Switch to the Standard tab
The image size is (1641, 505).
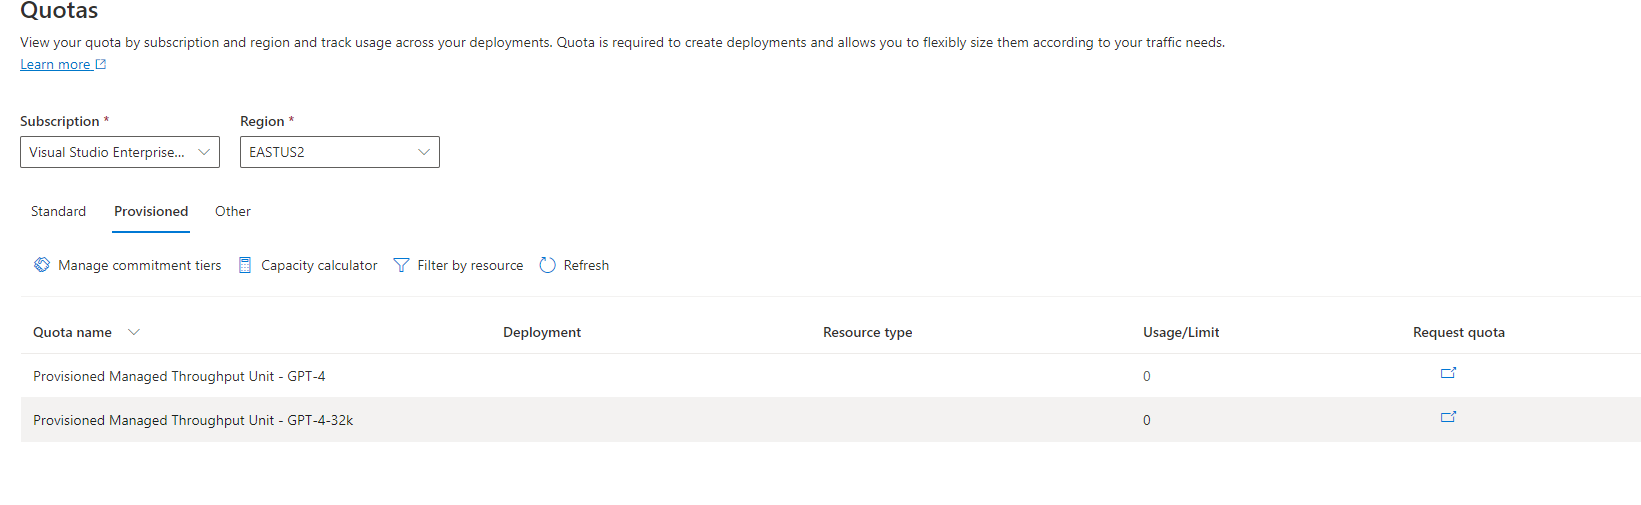[x=58, y=211]
